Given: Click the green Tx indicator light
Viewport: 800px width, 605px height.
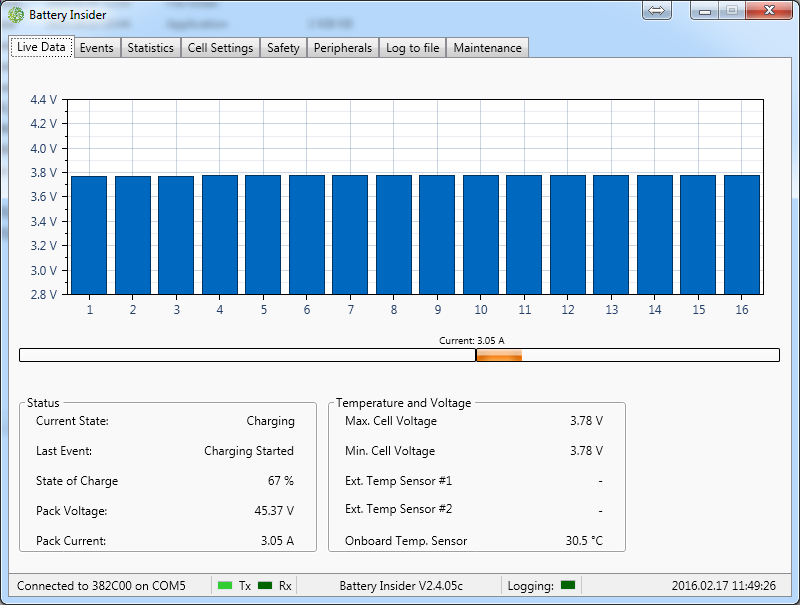Looking at the screenshot, I should 225,585.
